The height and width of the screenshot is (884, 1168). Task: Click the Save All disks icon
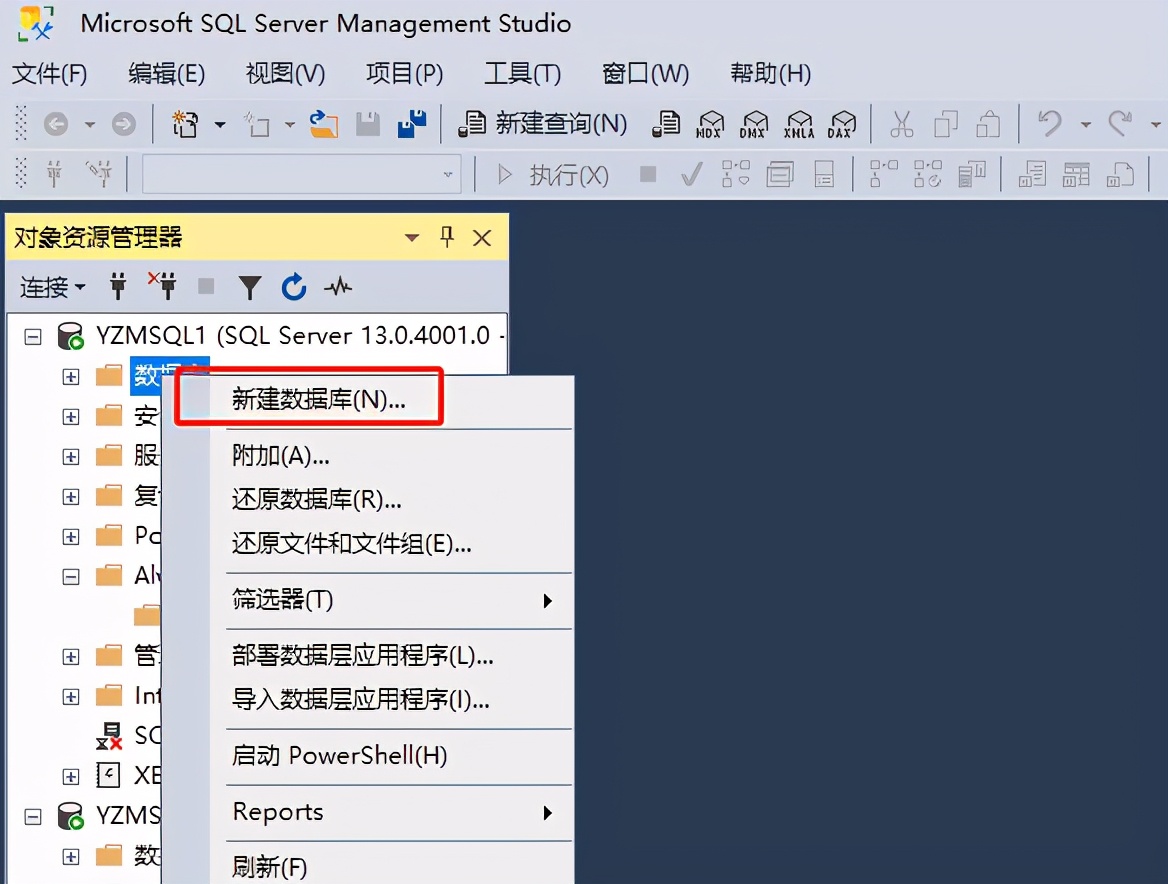point(412,124)
